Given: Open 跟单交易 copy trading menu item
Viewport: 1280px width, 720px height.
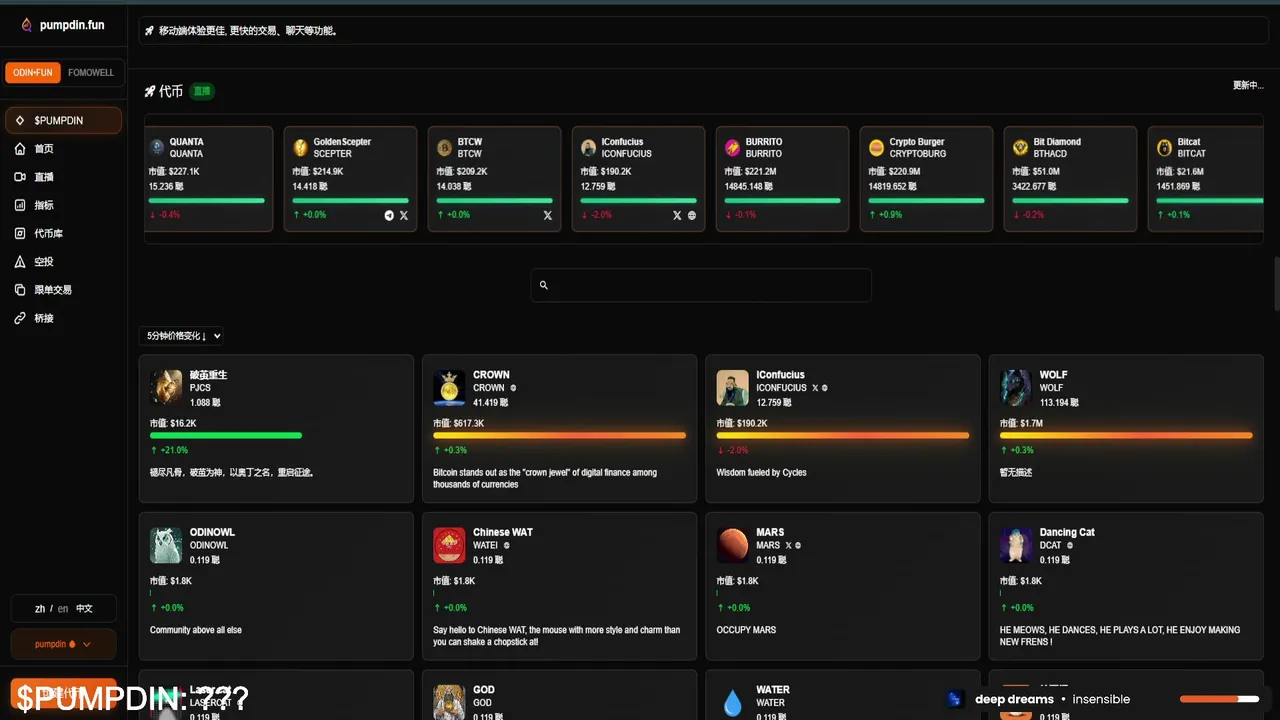Looking at the screenshot, I should click(x=63, y=290).
